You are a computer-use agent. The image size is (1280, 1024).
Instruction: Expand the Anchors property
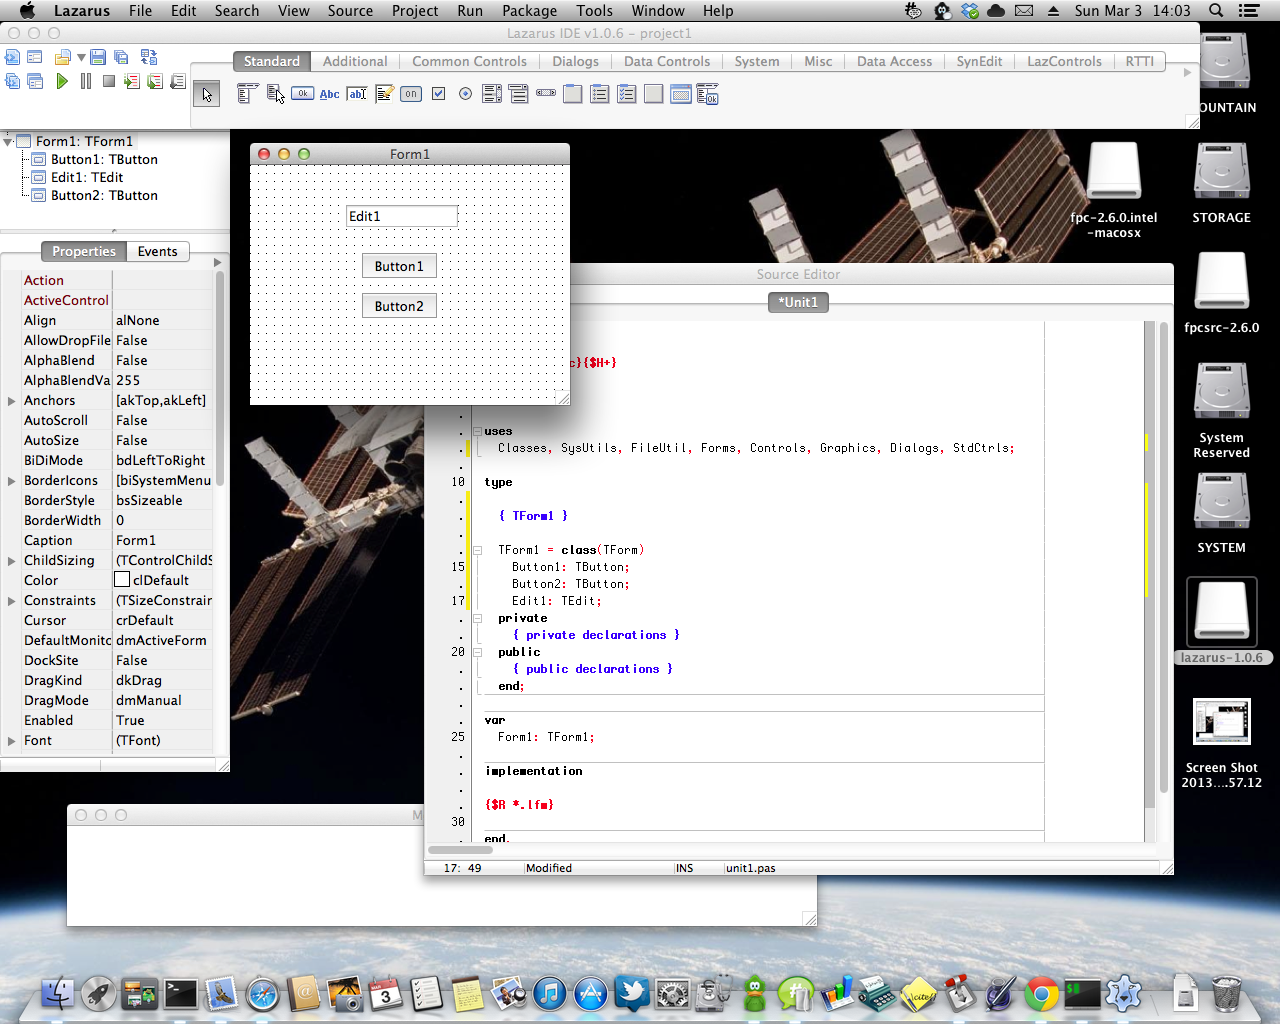pyautogui.click(x=11, y=401)
